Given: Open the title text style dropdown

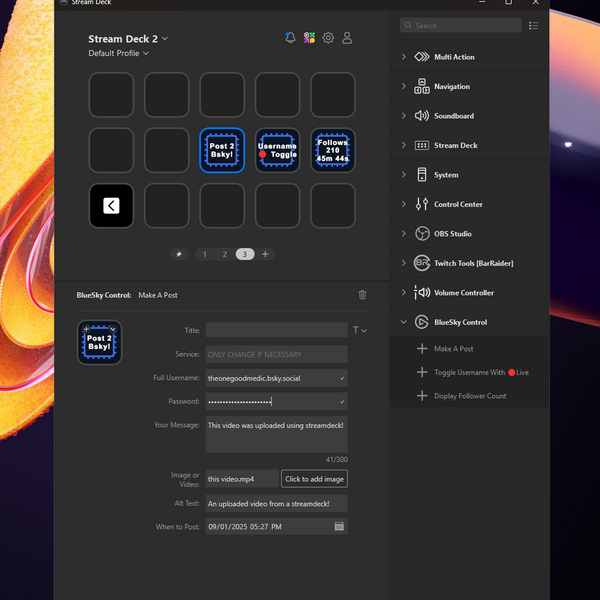Looking at the screenshot, I should point(360,330).
